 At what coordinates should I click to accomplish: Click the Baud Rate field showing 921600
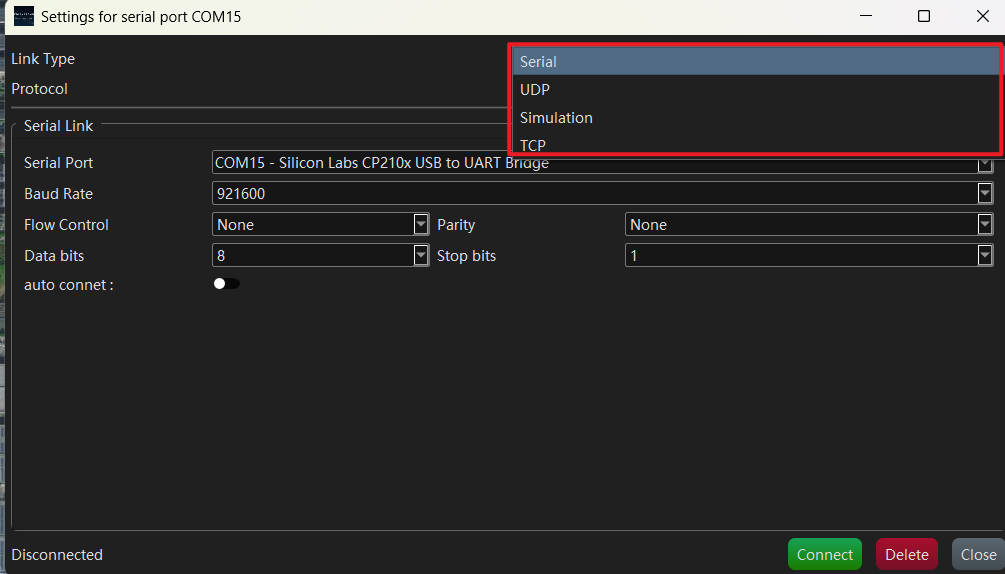tap(602, 193)
